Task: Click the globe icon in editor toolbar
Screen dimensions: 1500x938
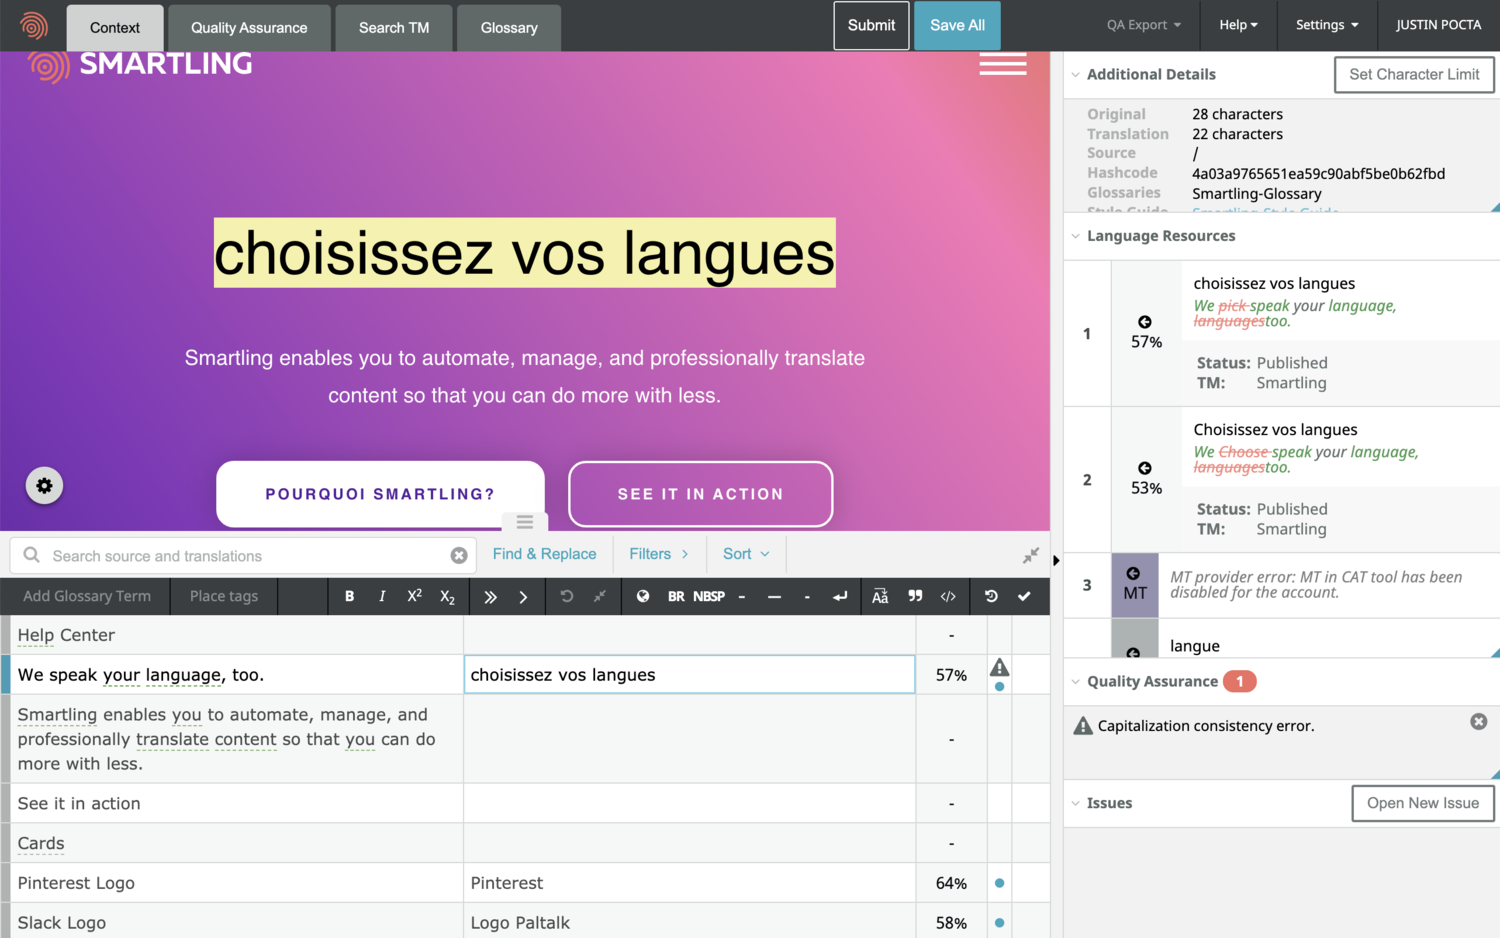Action: click(x=643, y=596)
